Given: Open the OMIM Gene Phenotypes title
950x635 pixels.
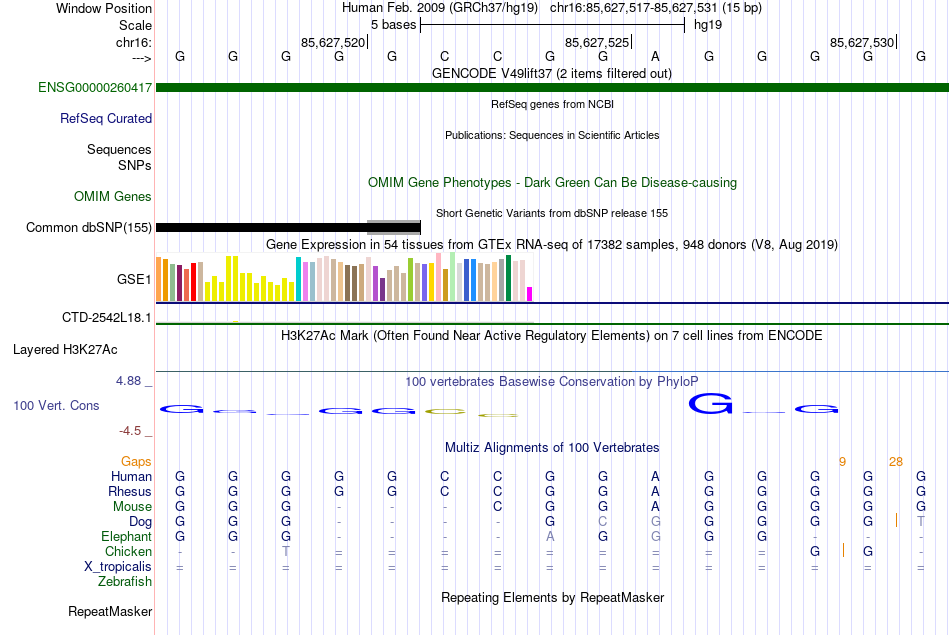Looking at the screenshot, I should tap(552, 182).
